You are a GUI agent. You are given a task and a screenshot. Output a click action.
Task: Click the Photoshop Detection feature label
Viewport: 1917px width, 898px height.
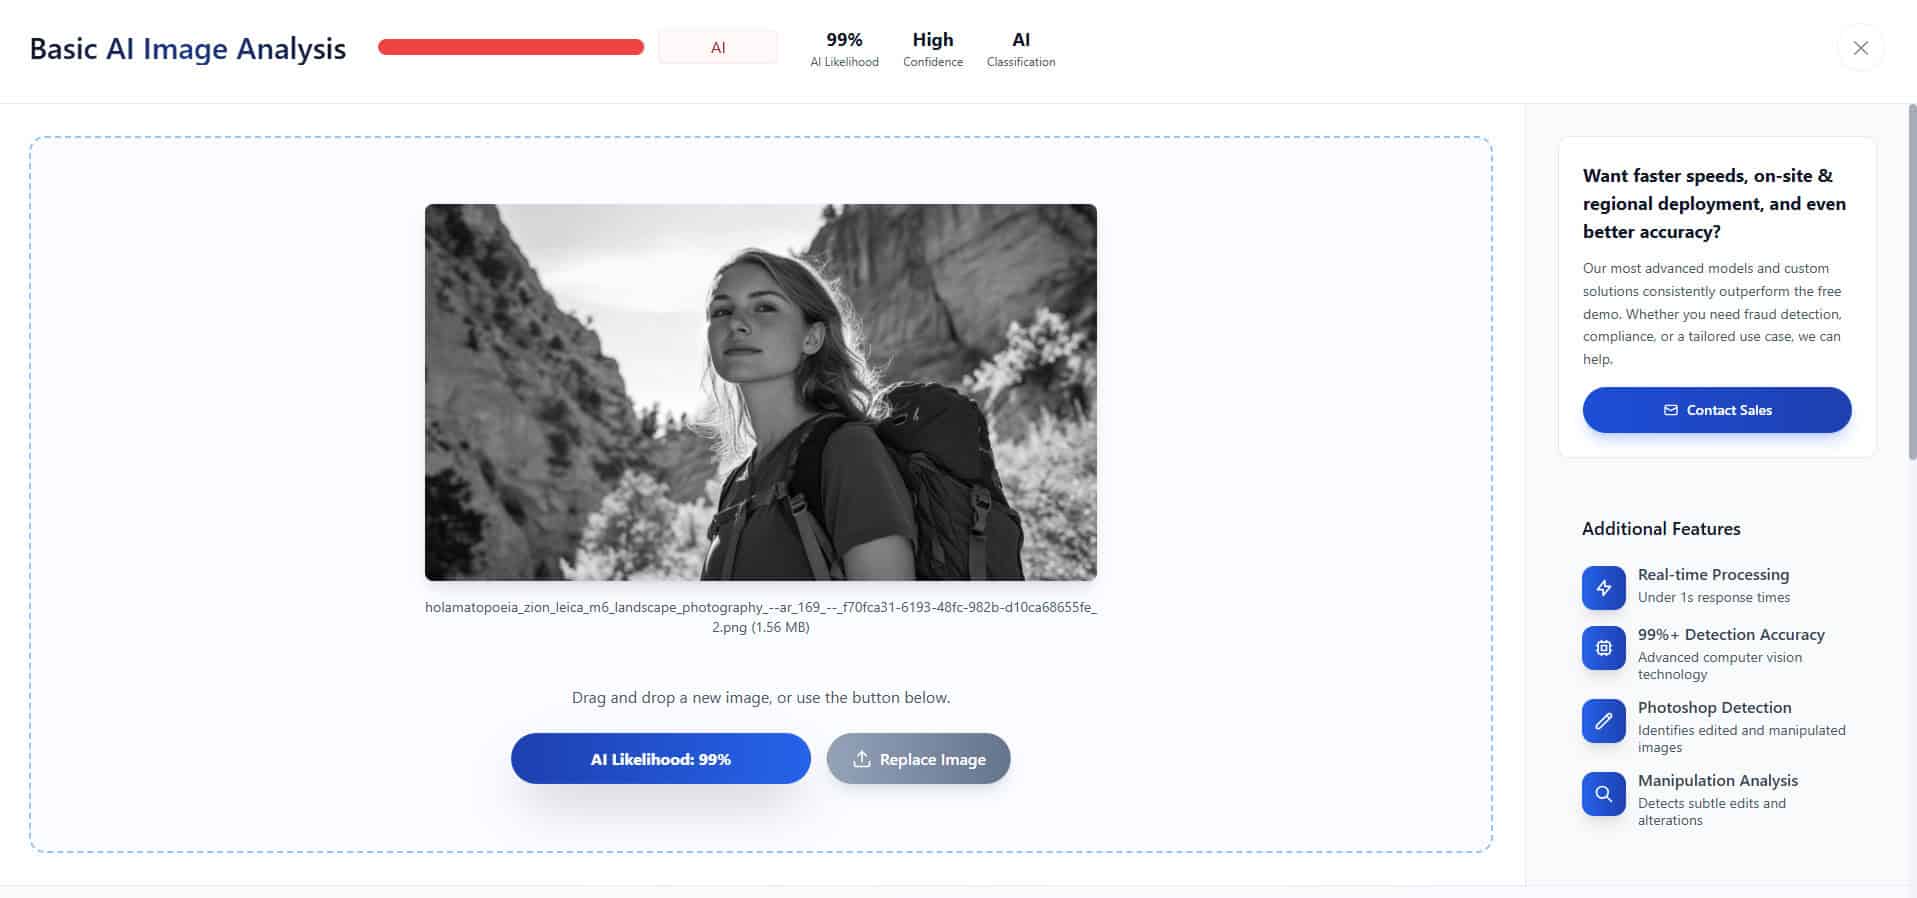coord(1714,707)
